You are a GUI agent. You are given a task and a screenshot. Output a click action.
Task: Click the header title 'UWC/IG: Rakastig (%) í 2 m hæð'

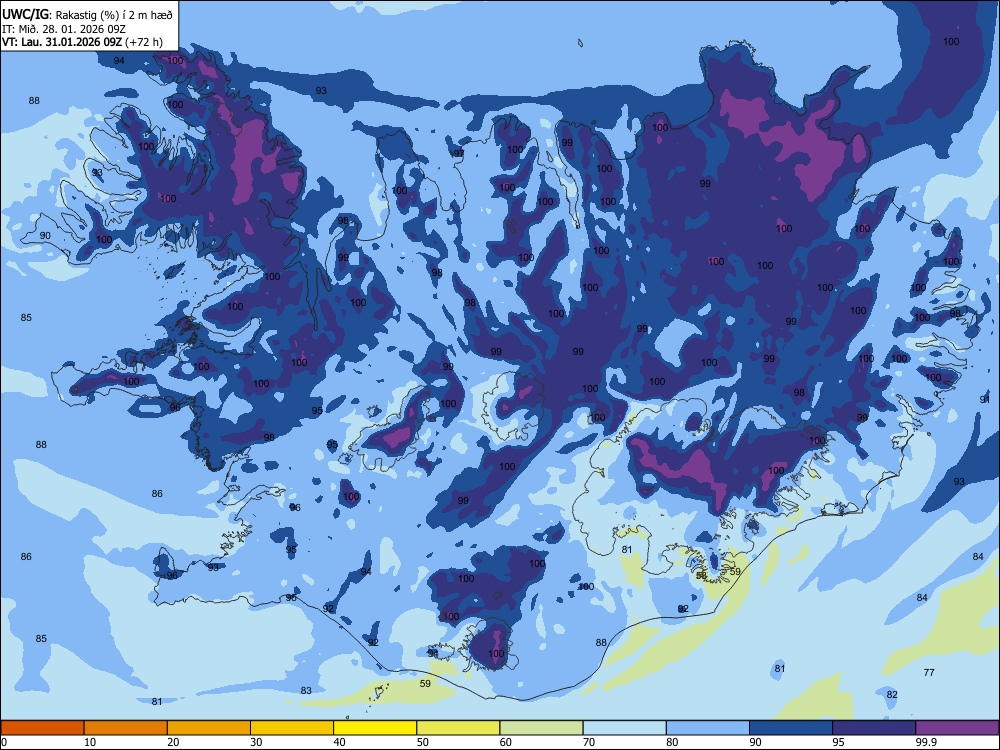point(87,14)
